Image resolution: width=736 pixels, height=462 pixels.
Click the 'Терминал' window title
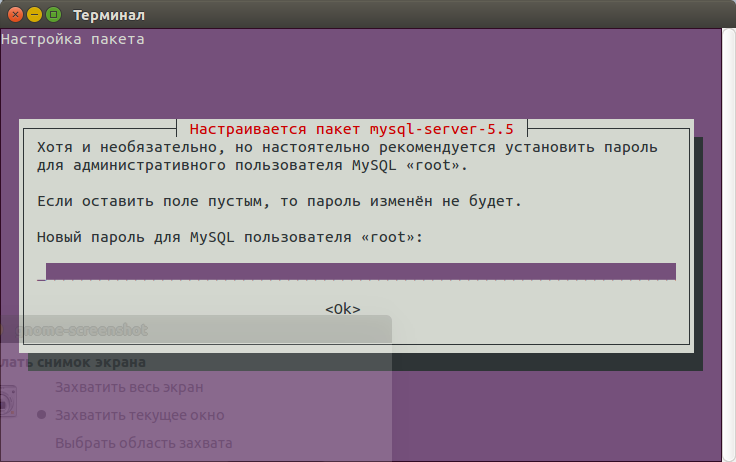point(109,15)
